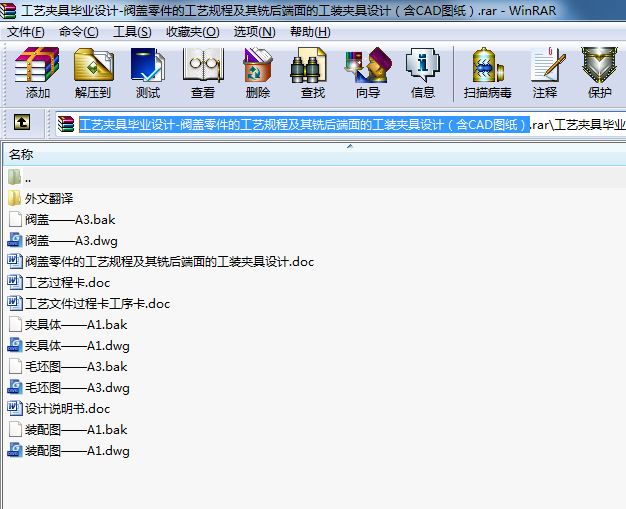Sort by Name (名称) column header
The width and height of the screenshot is (626, 509).
point(21,155)
